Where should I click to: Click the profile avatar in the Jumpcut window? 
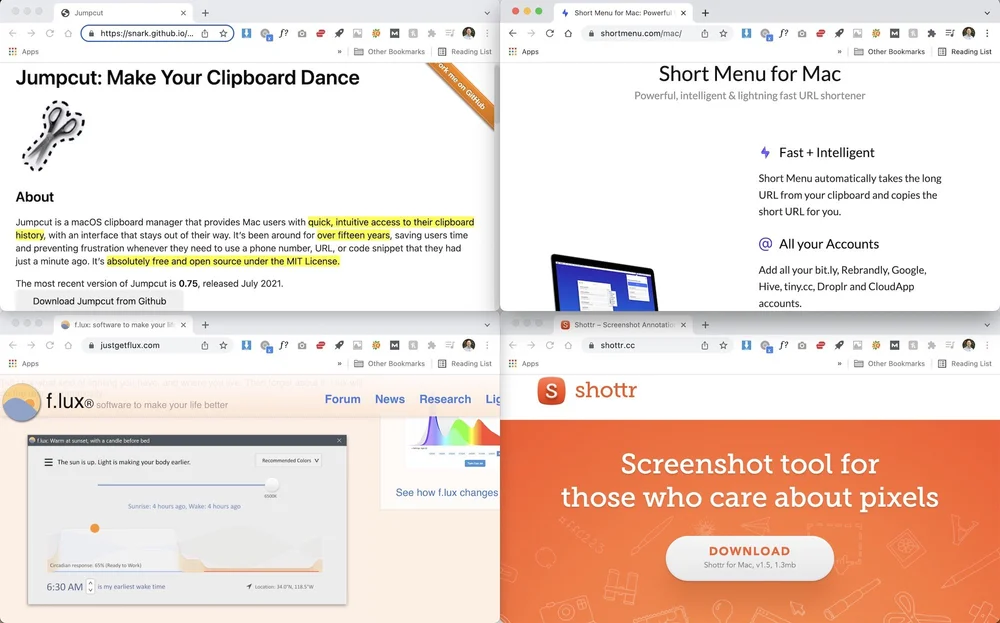point(469,33)
